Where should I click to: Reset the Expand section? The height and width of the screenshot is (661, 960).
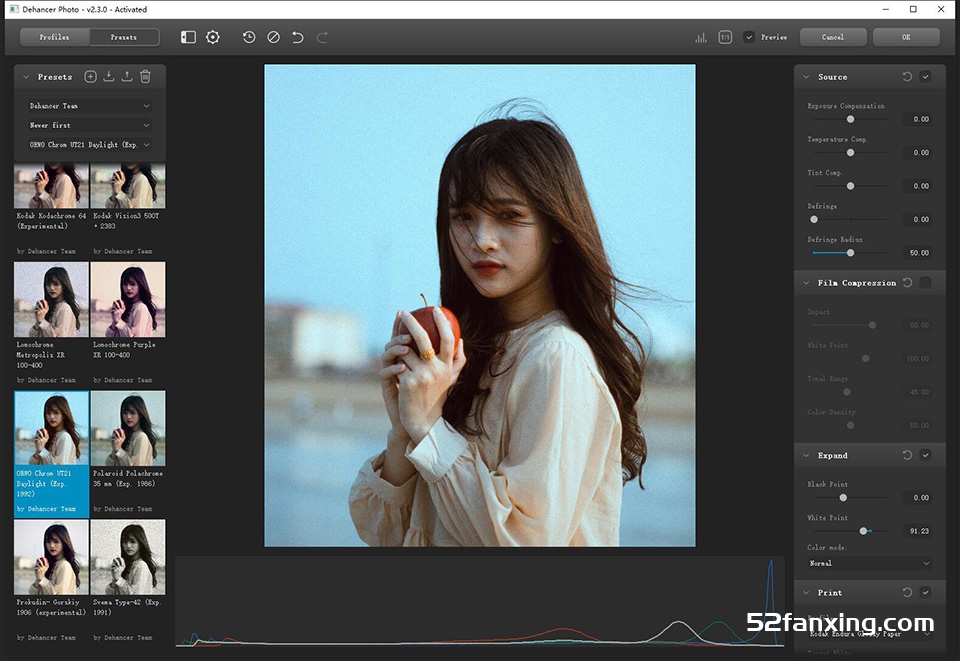(x=907, y=455)
